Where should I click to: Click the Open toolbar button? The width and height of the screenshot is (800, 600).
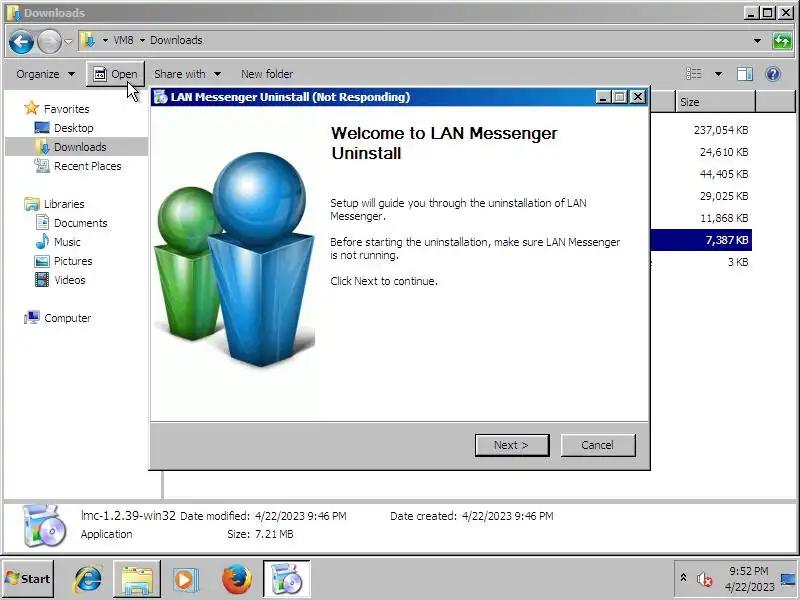[115, 74]
